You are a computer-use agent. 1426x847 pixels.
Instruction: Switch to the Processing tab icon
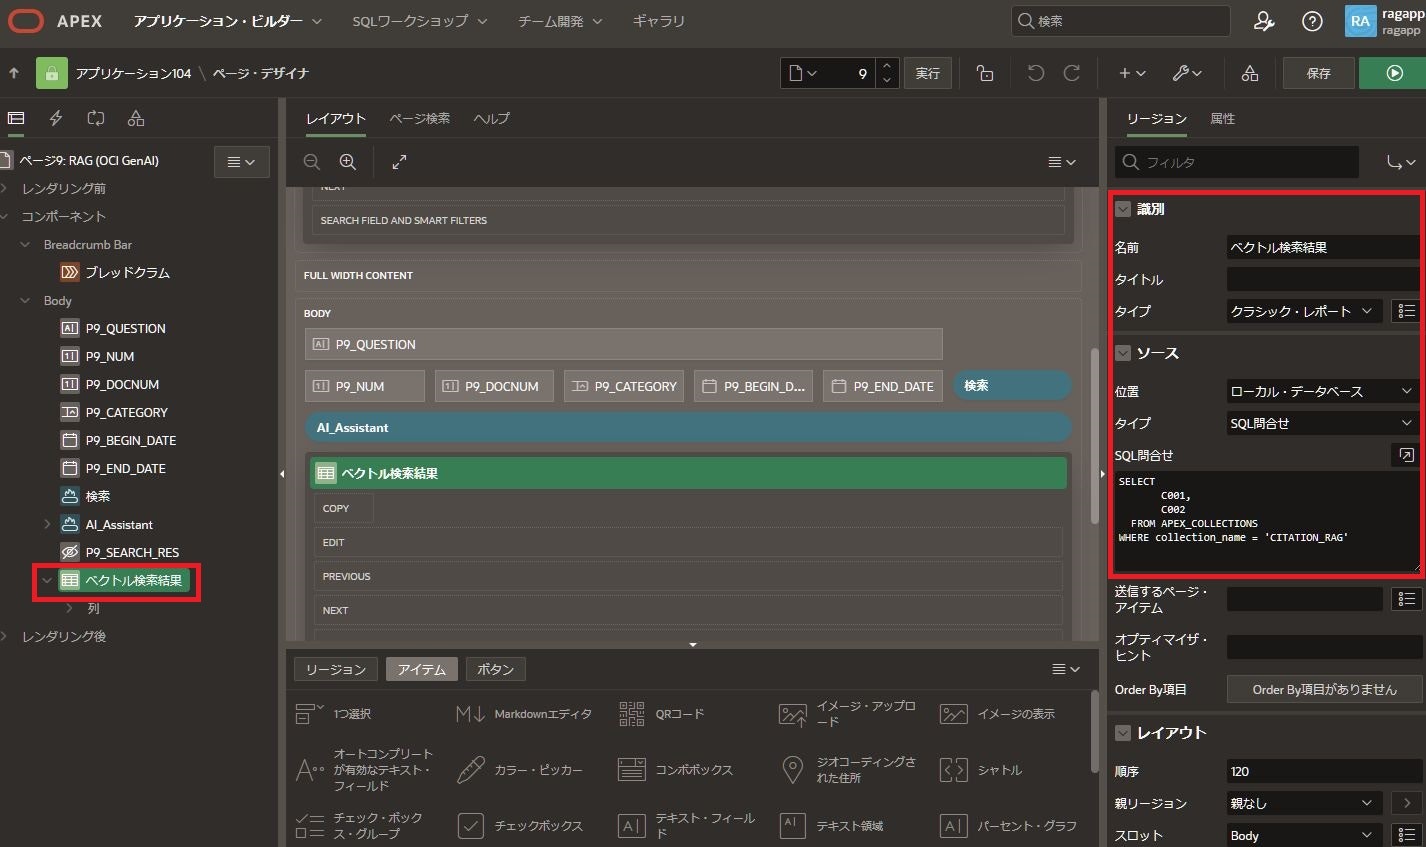[x=96, y=118]
